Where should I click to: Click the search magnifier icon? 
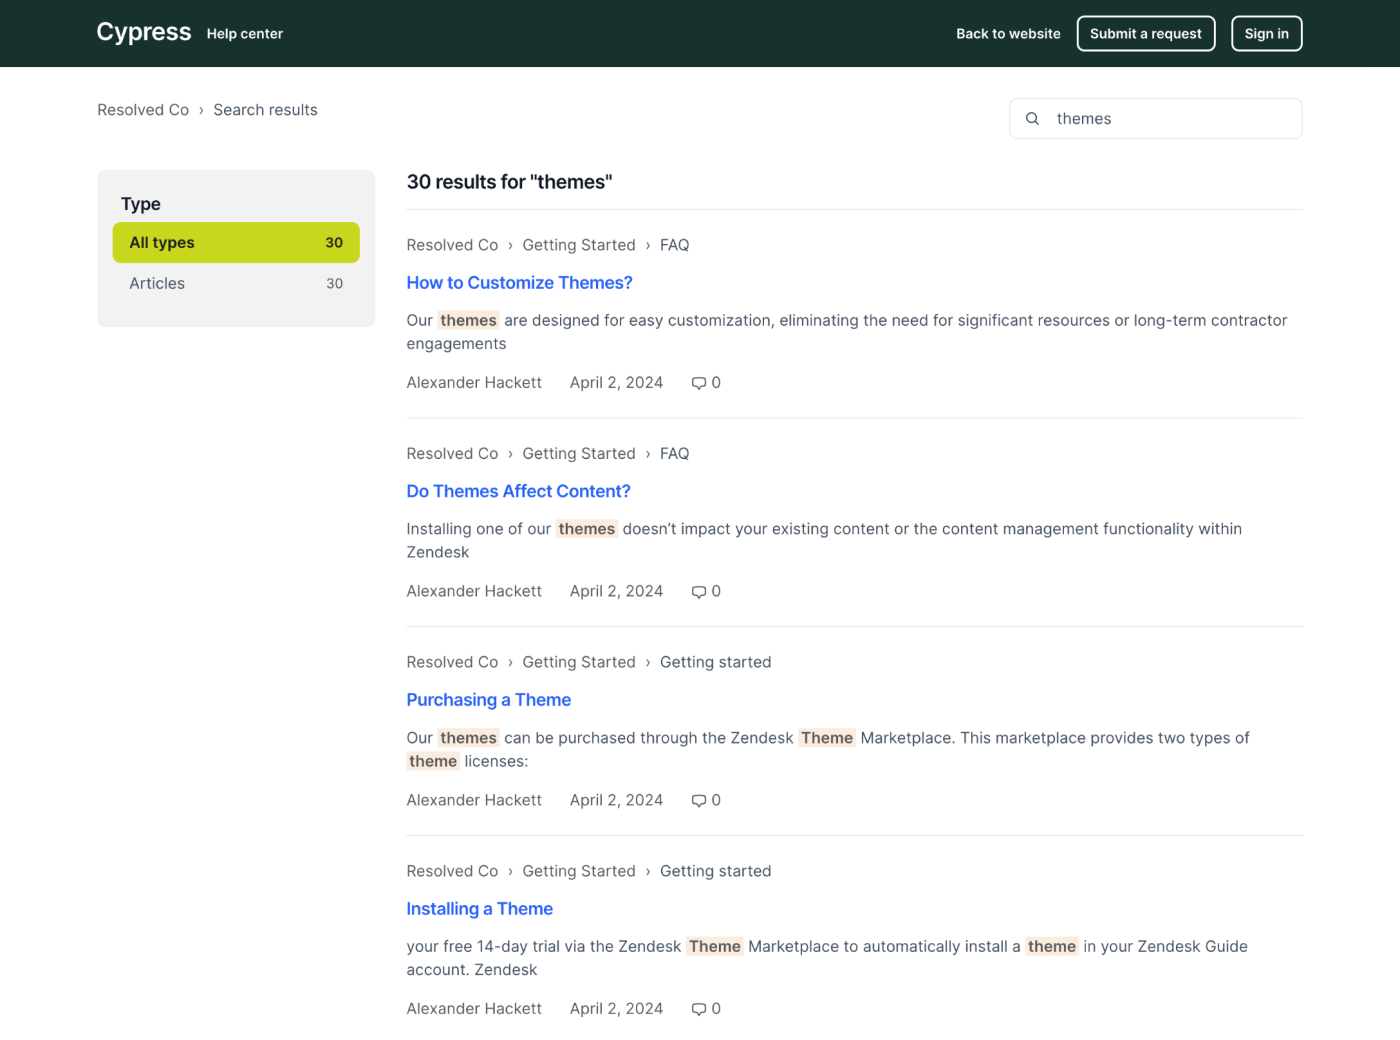1032,119
